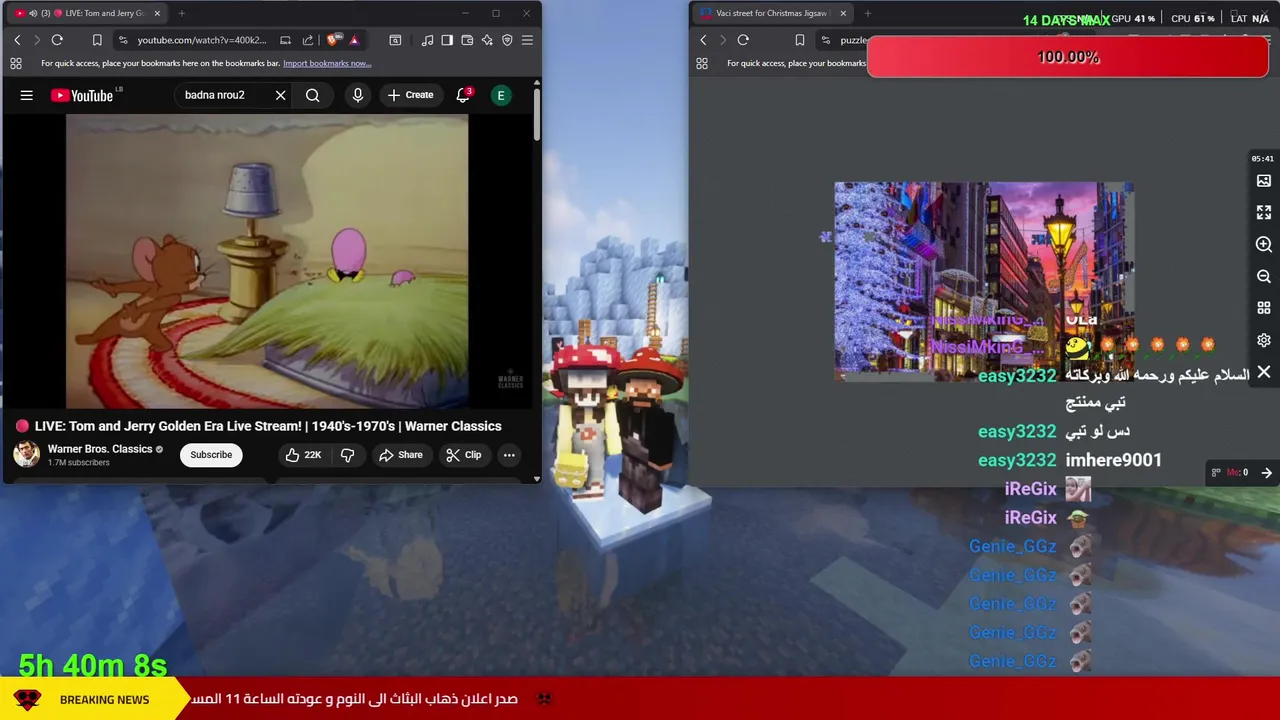Zoom in on the jigsaw puzzle
This screenshot has width=1280, height=720.
(x=1264, y=245)
